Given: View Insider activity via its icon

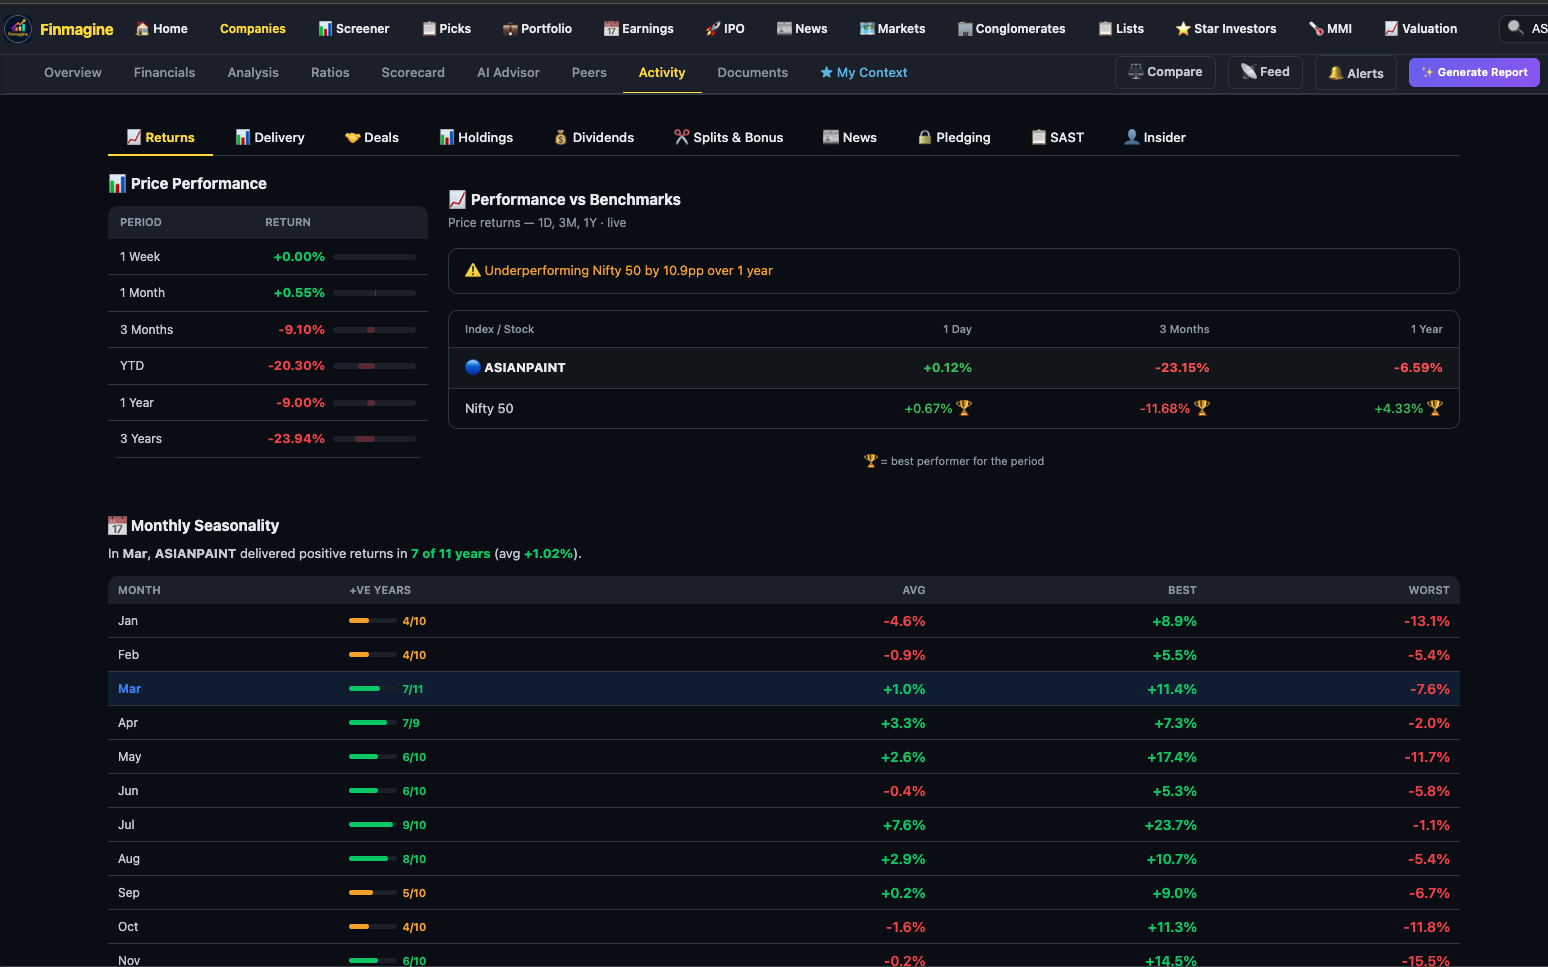Looking at the screenshot, I should [x=1129, y=136].
